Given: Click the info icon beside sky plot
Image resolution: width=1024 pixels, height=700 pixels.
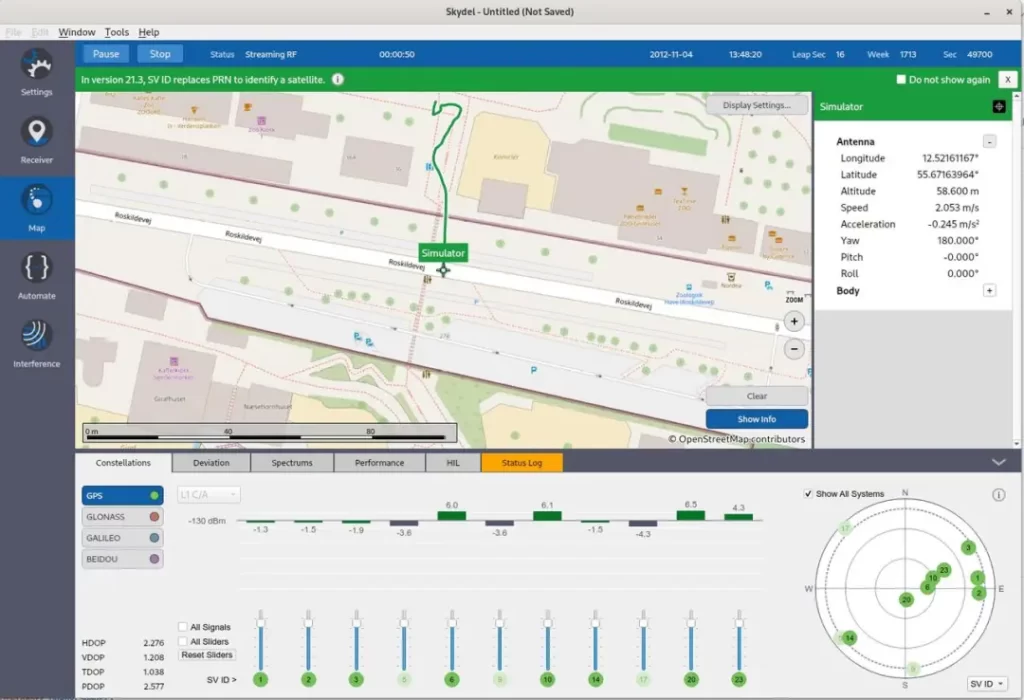Looking at the screenshot, I should [x=998, y=495].
